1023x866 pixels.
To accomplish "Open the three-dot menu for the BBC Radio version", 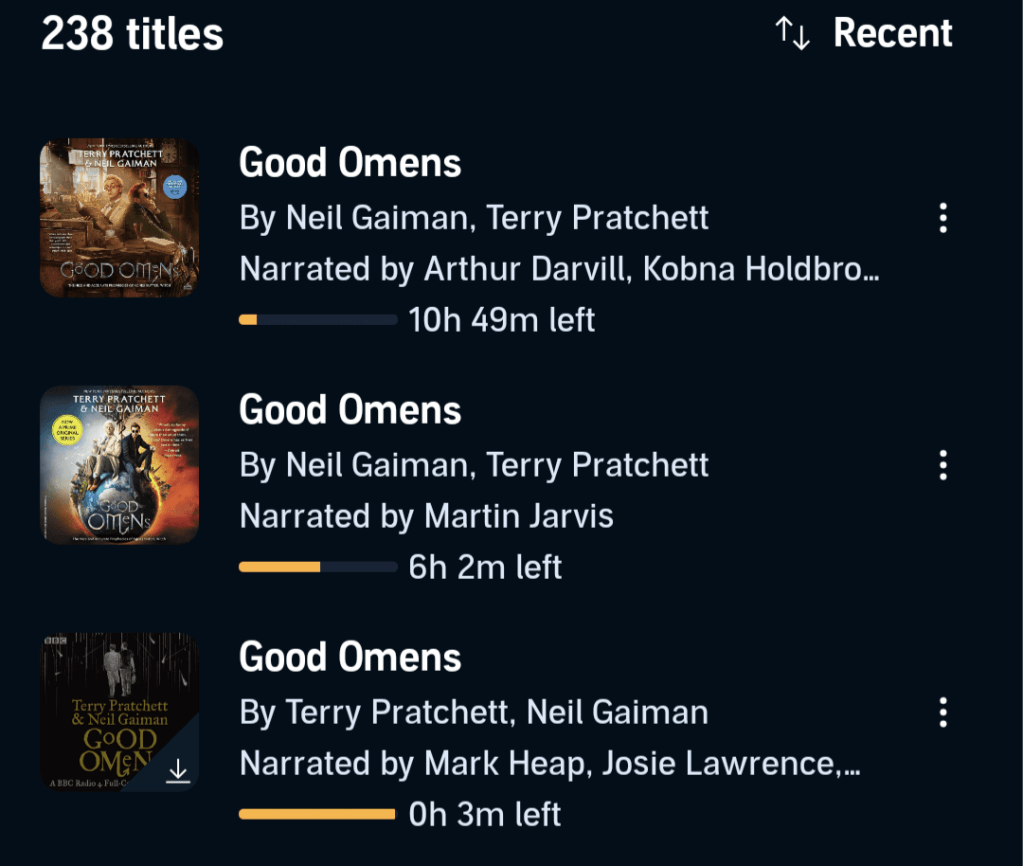I will 942,712.
